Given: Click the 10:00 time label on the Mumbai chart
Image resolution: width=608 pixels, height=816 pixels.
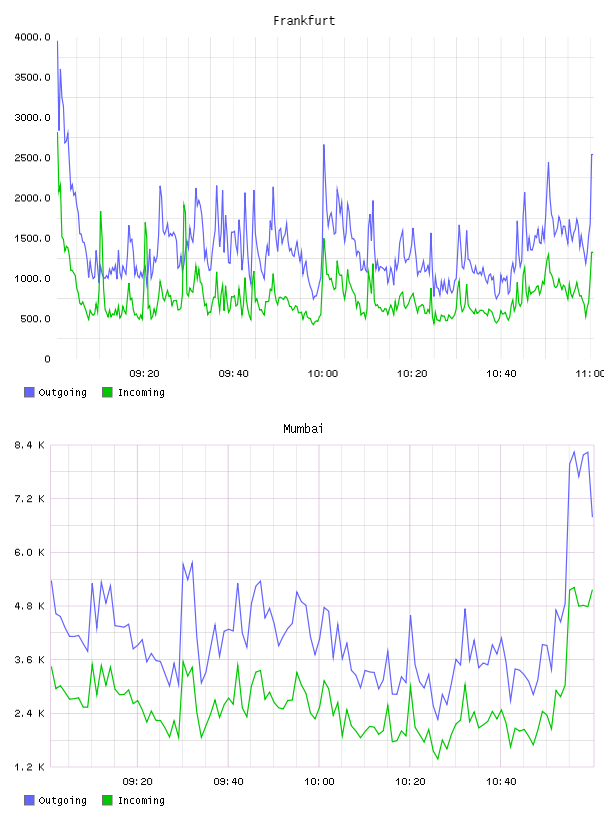Looking at the screenshot, I should click(x=319, y=782).
